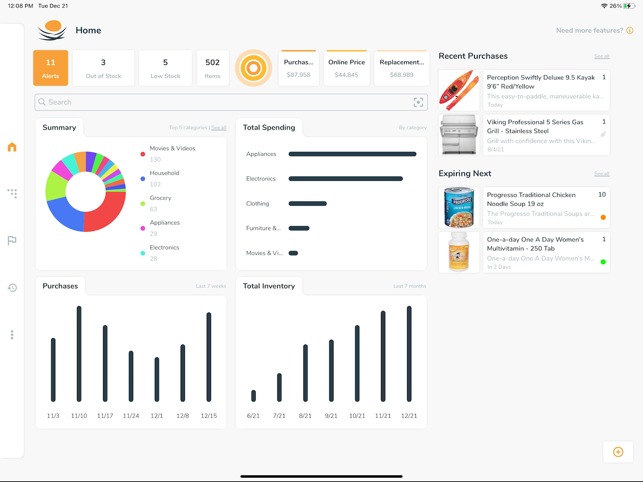Open the history clock sidebar icon
This screenshot has height=482, width=643.
(12, 288)
